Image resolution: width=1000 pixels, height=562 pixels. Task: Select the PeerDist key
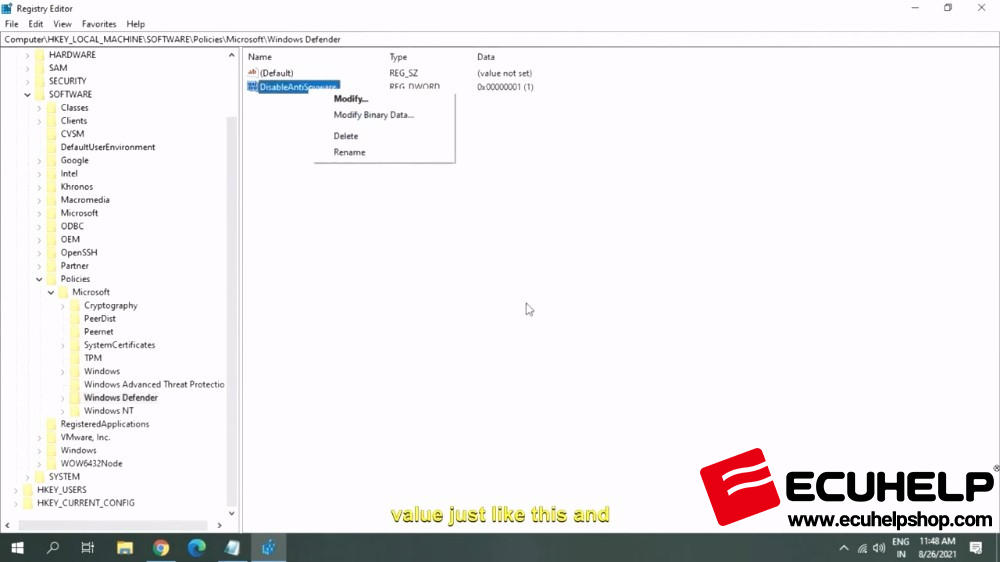coord(99,318)
